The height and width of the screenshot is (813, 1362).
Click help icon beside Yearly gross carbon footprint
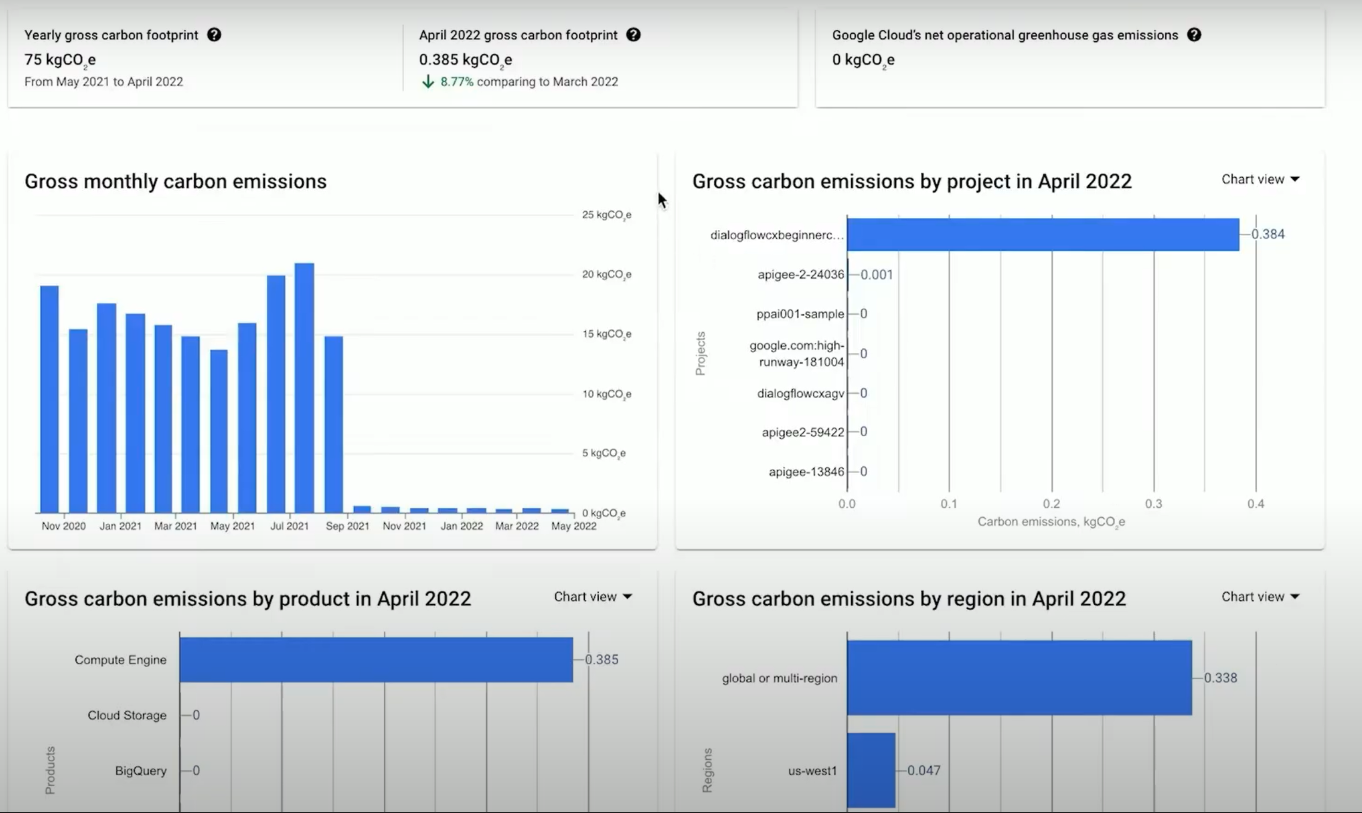coord(214,35)
